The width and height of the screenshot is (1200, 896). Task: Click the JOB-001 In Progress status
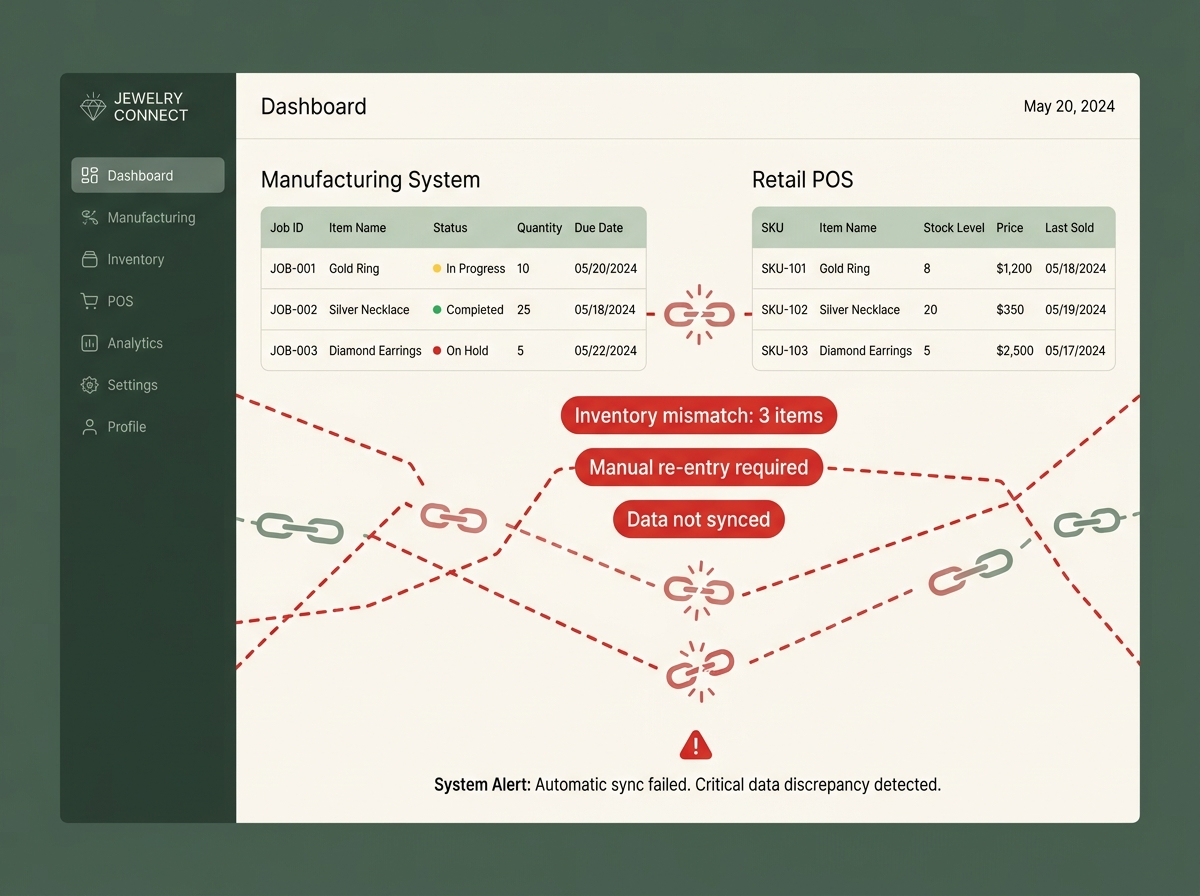click(469, 269)
